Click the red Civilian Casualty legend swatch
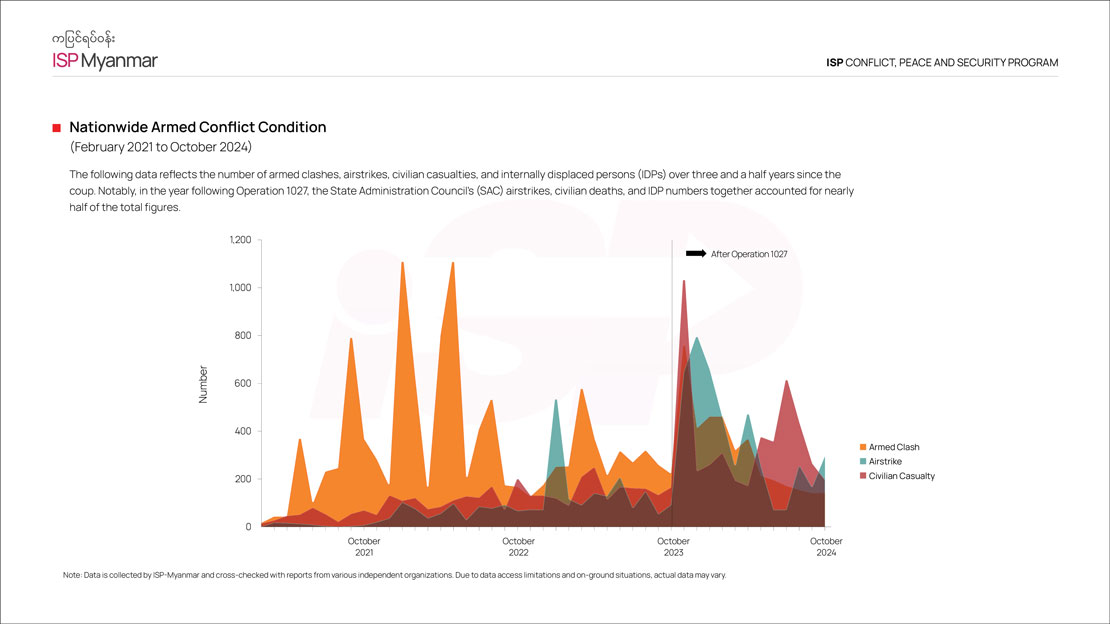This screenshot has width=1110, height=624. coord(863,476)
